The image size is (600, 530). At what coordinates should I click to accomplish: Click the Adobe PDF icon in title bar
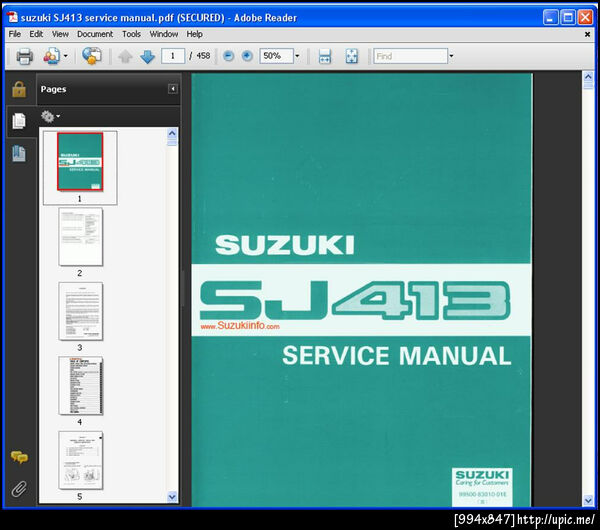pyautogui.click(x=13, y=18)
